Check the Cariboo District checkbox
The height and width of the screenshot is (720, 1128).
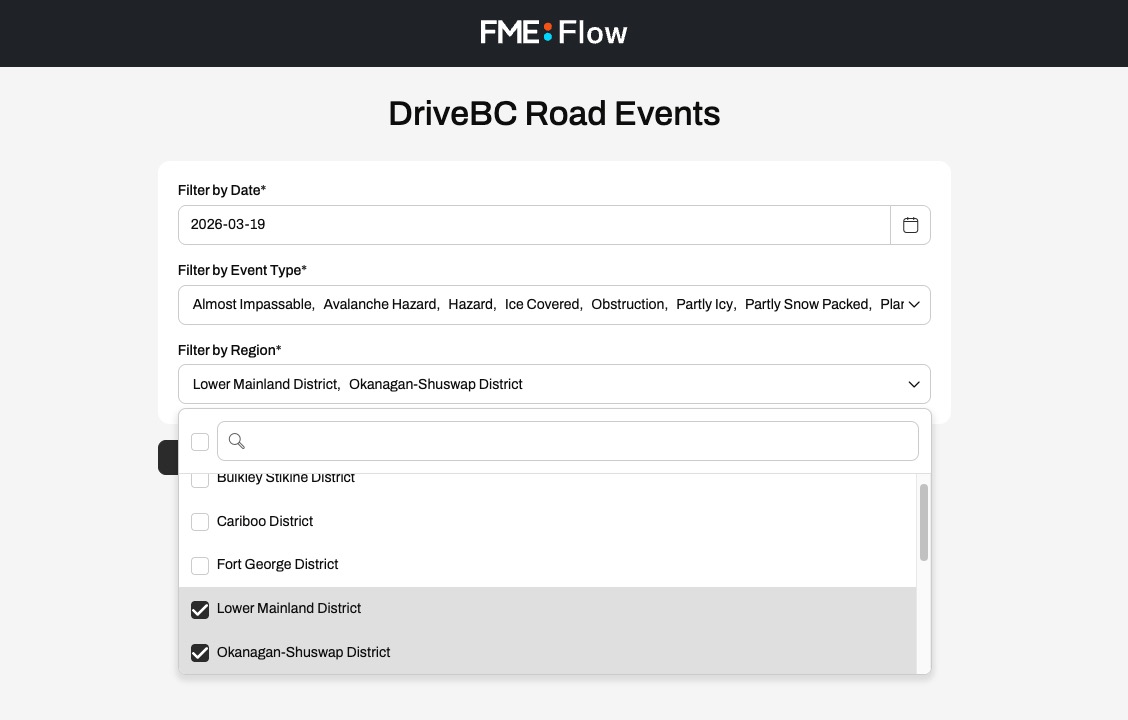click(x=200, y=522)
